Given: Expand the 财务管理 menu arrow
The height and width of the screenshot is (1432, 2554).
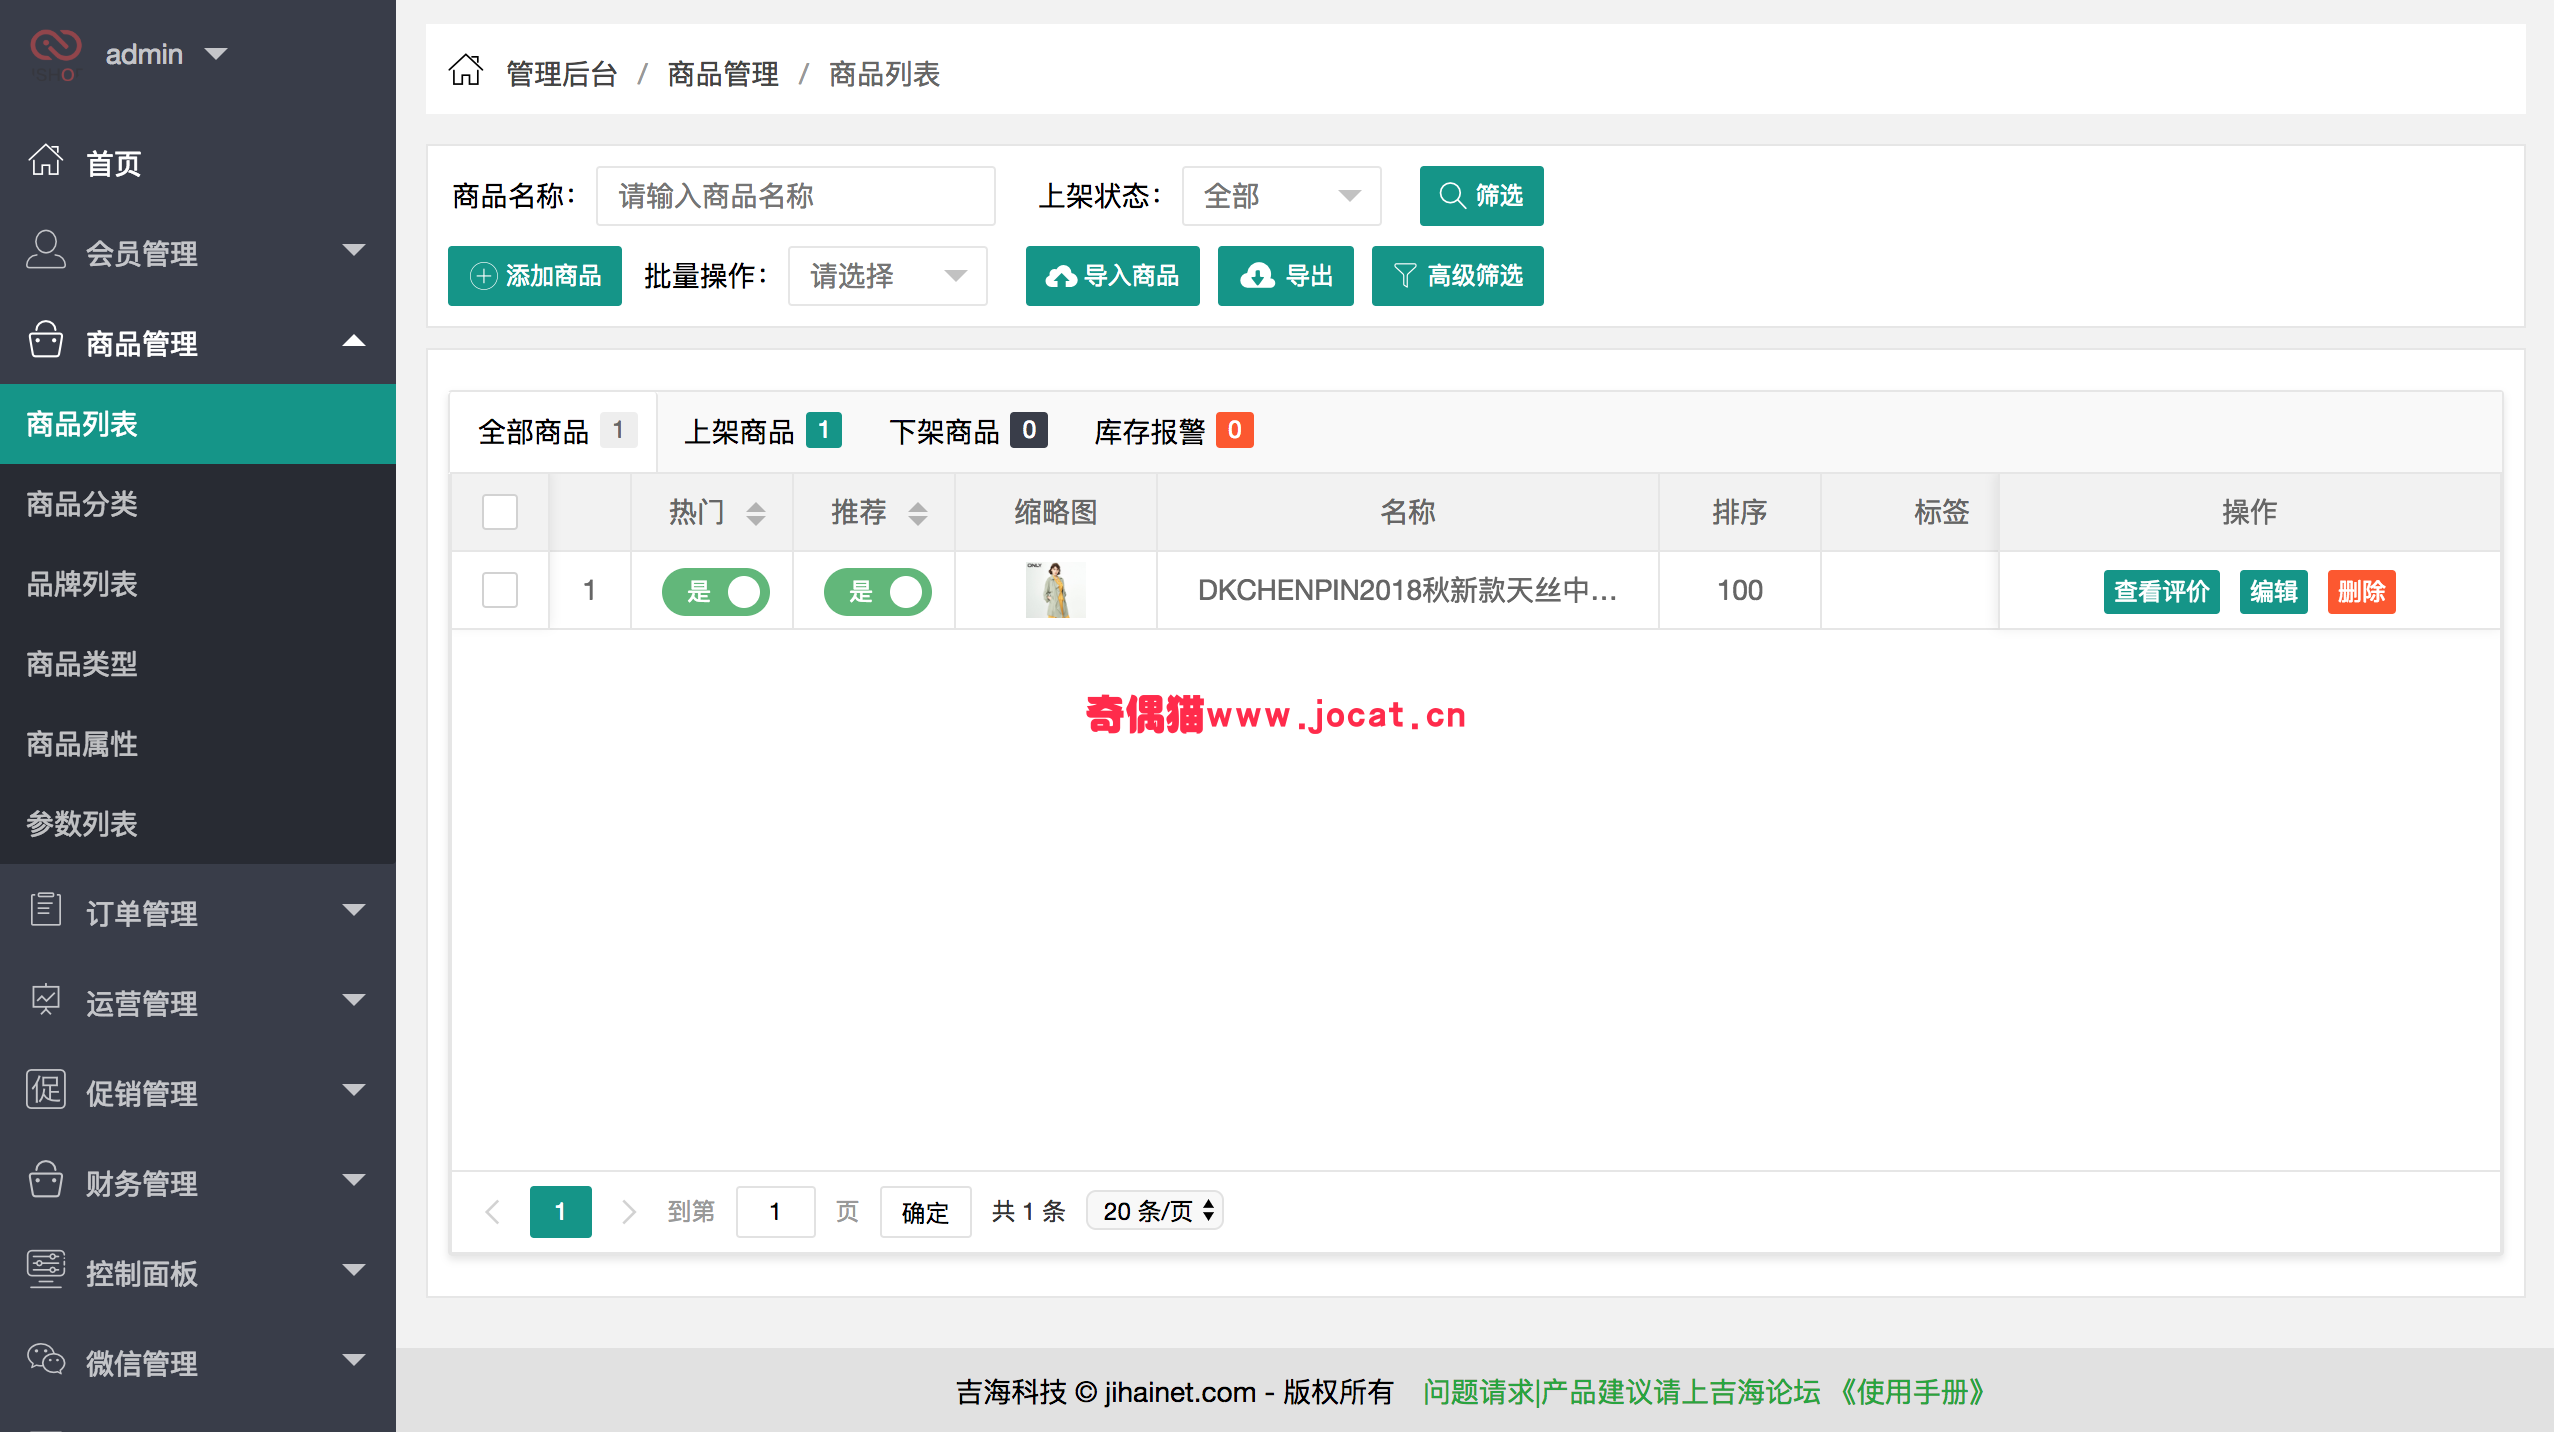Looking at the screenshot, I should pyautogui.click(x=354, y=1180).
